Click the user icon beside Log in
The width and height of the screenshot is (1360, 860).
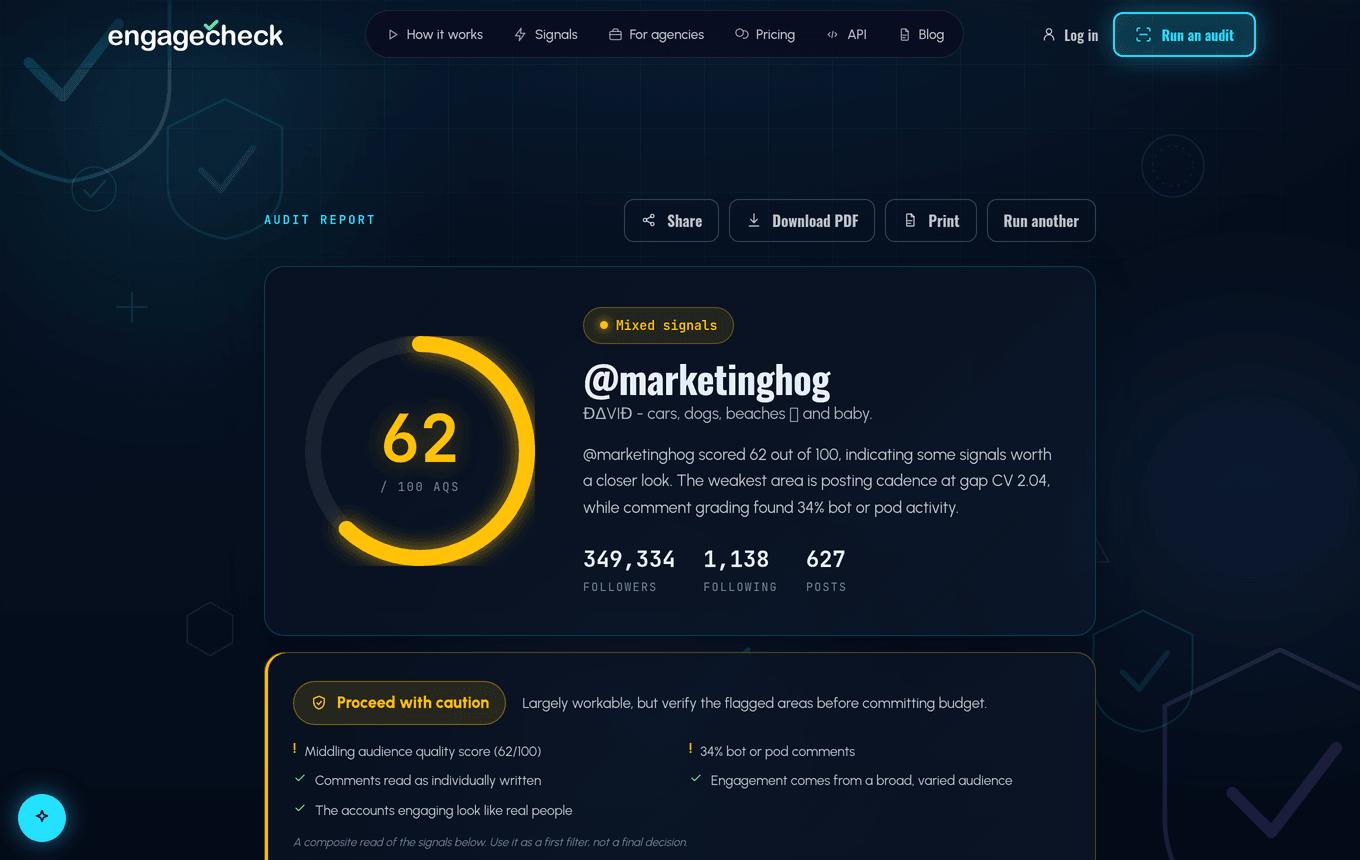[1048, 35]
